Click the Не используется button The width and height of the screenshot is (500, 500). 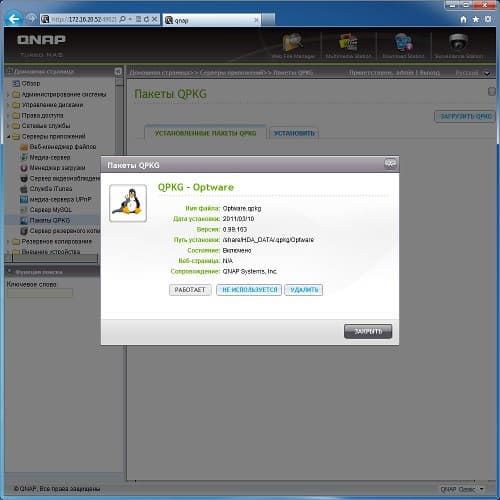coord(249,290)
